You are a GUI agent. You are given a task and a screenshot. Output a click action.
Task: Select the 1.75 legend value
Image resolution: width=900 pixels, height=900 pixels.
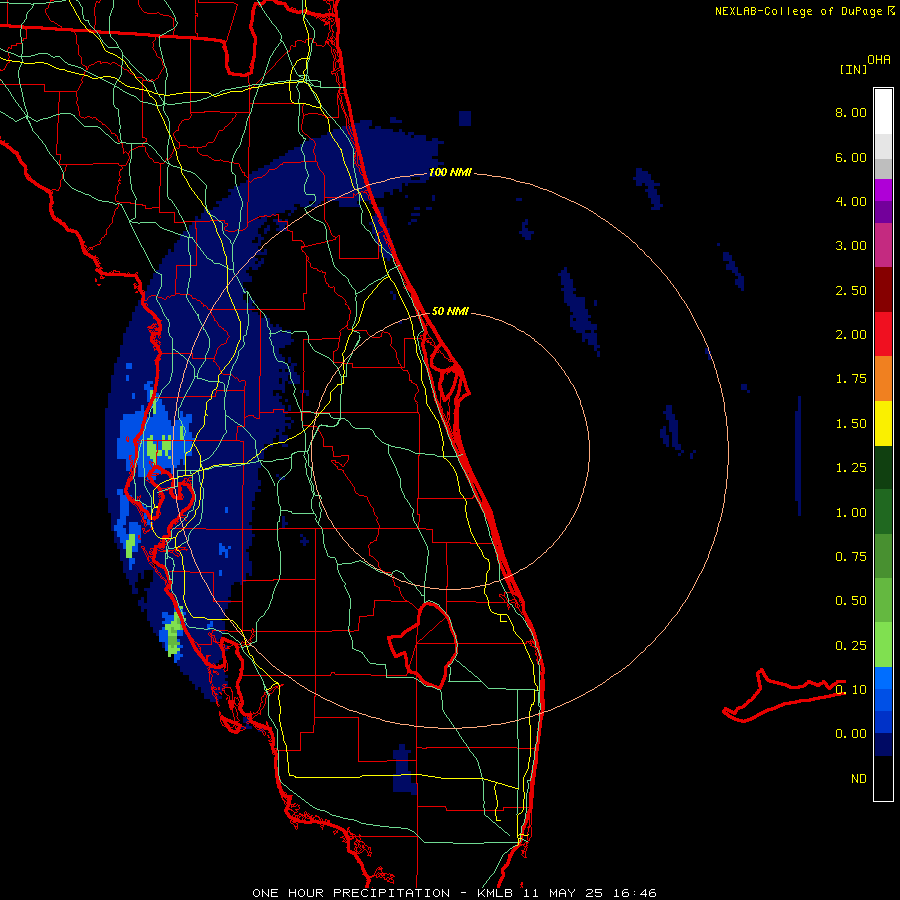pos(851,379)
